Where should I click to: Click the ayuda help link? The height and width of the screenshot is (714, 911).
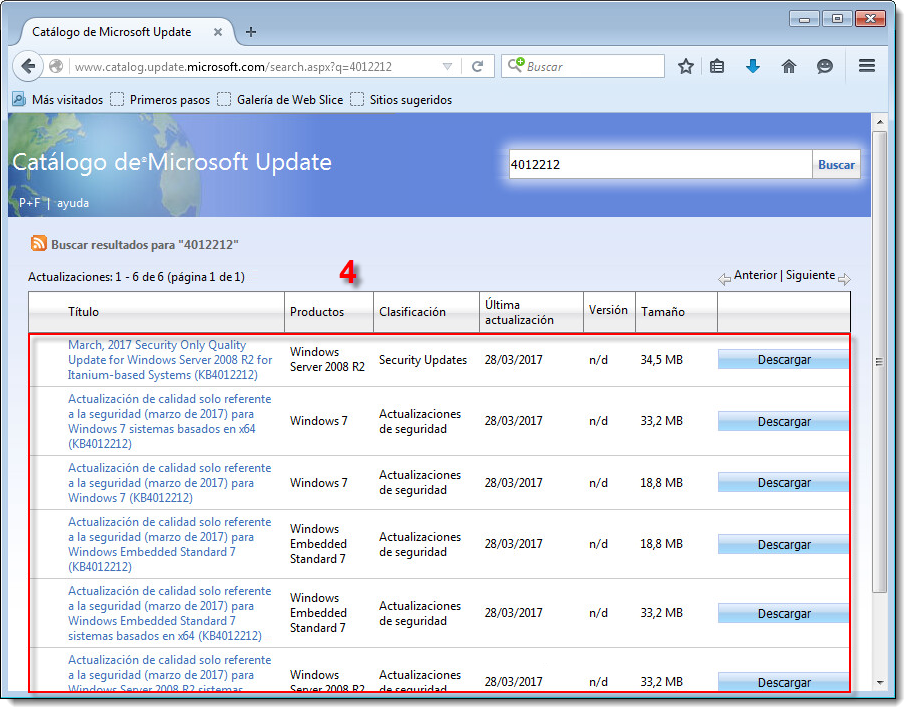click(73, 202)
